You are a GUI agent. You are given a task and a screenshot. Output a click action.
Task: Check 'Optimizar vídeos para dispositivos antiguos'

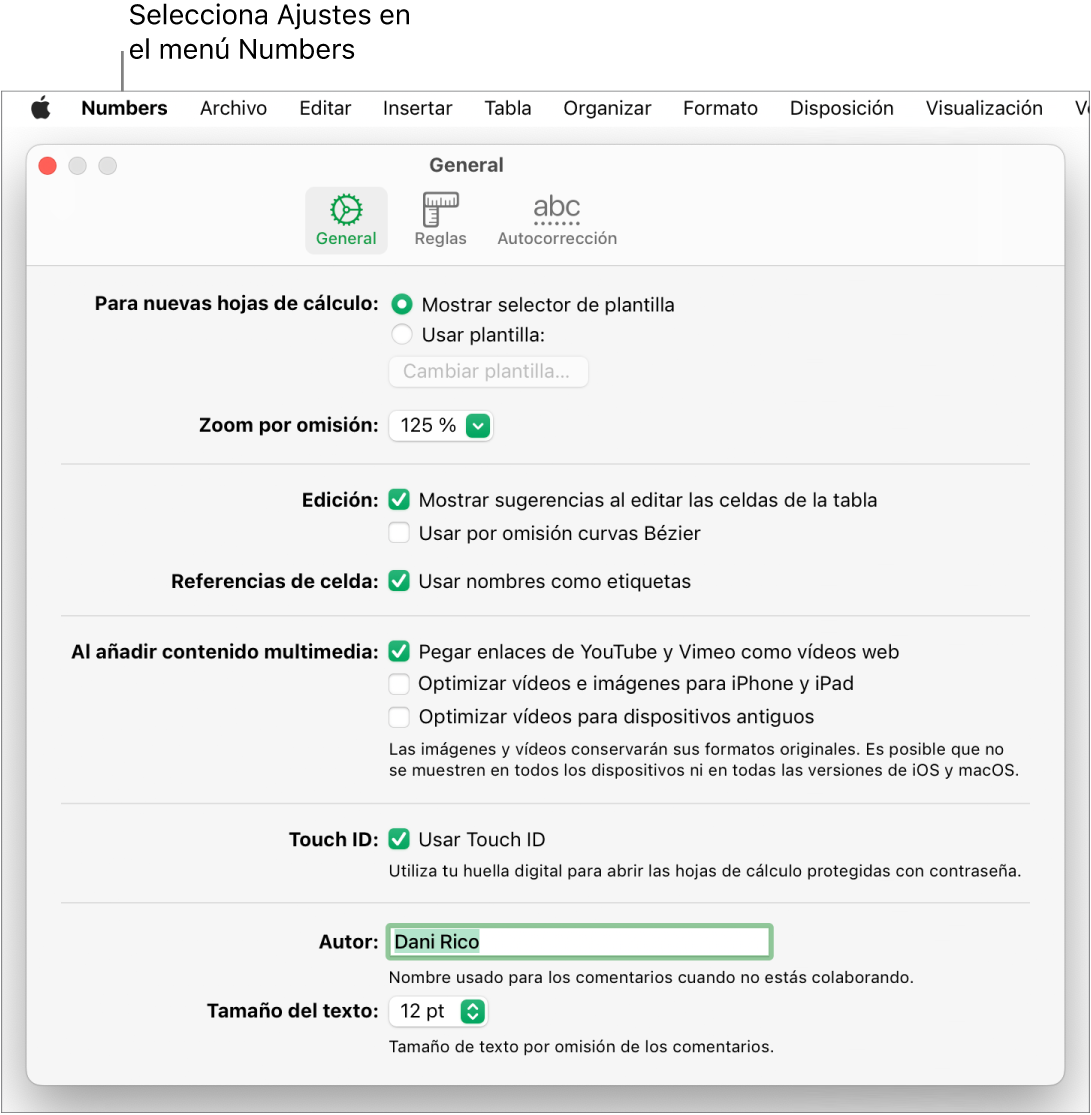398,716
